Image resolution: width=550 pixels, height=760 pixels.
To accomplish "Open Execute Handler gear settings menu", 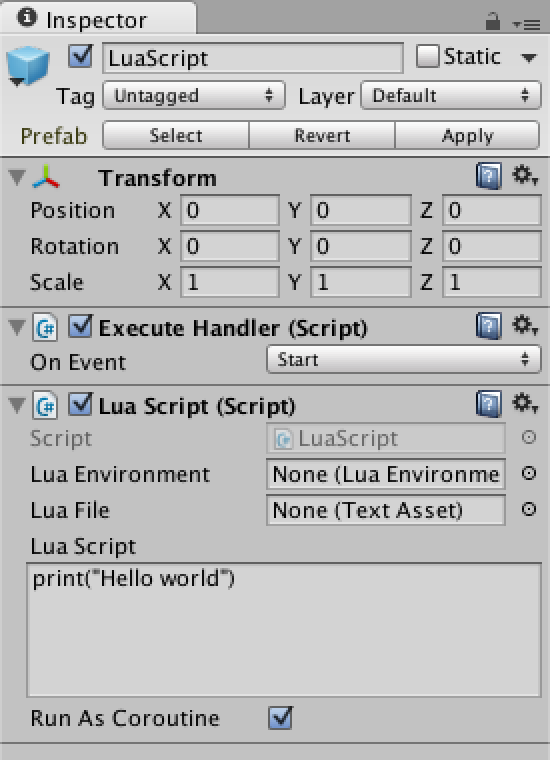I will click(525, 325).
